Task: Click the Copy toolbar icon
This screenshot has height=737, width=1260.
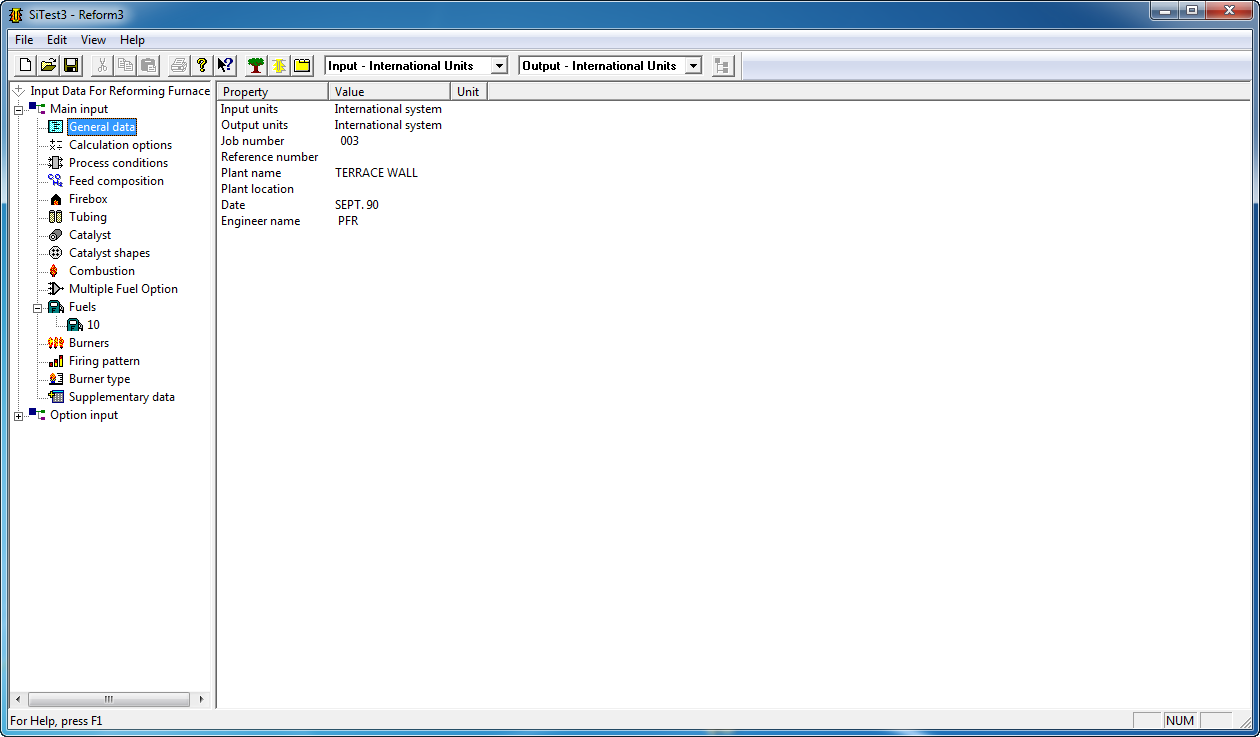Action: 125,66
